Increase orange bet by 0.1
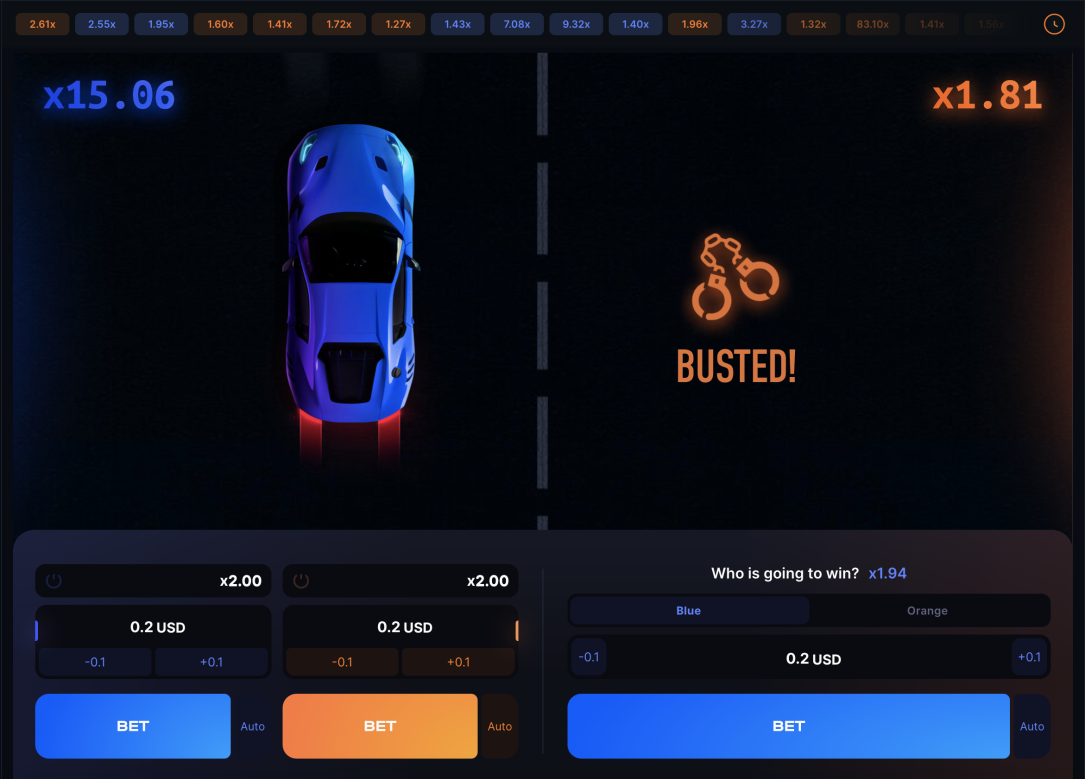 pos(459,662)
